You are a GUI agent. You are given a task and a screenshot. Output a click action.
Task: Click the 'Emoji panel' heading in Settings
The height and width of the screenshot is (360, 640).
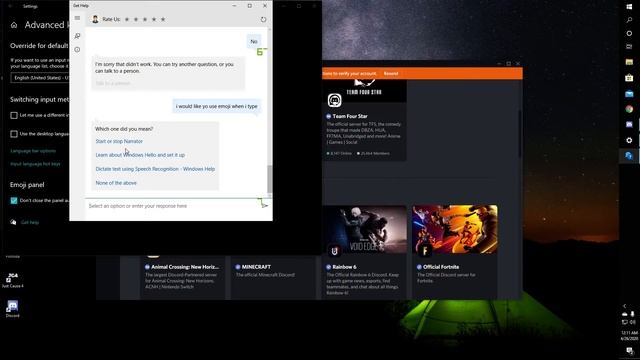(27, 185)
